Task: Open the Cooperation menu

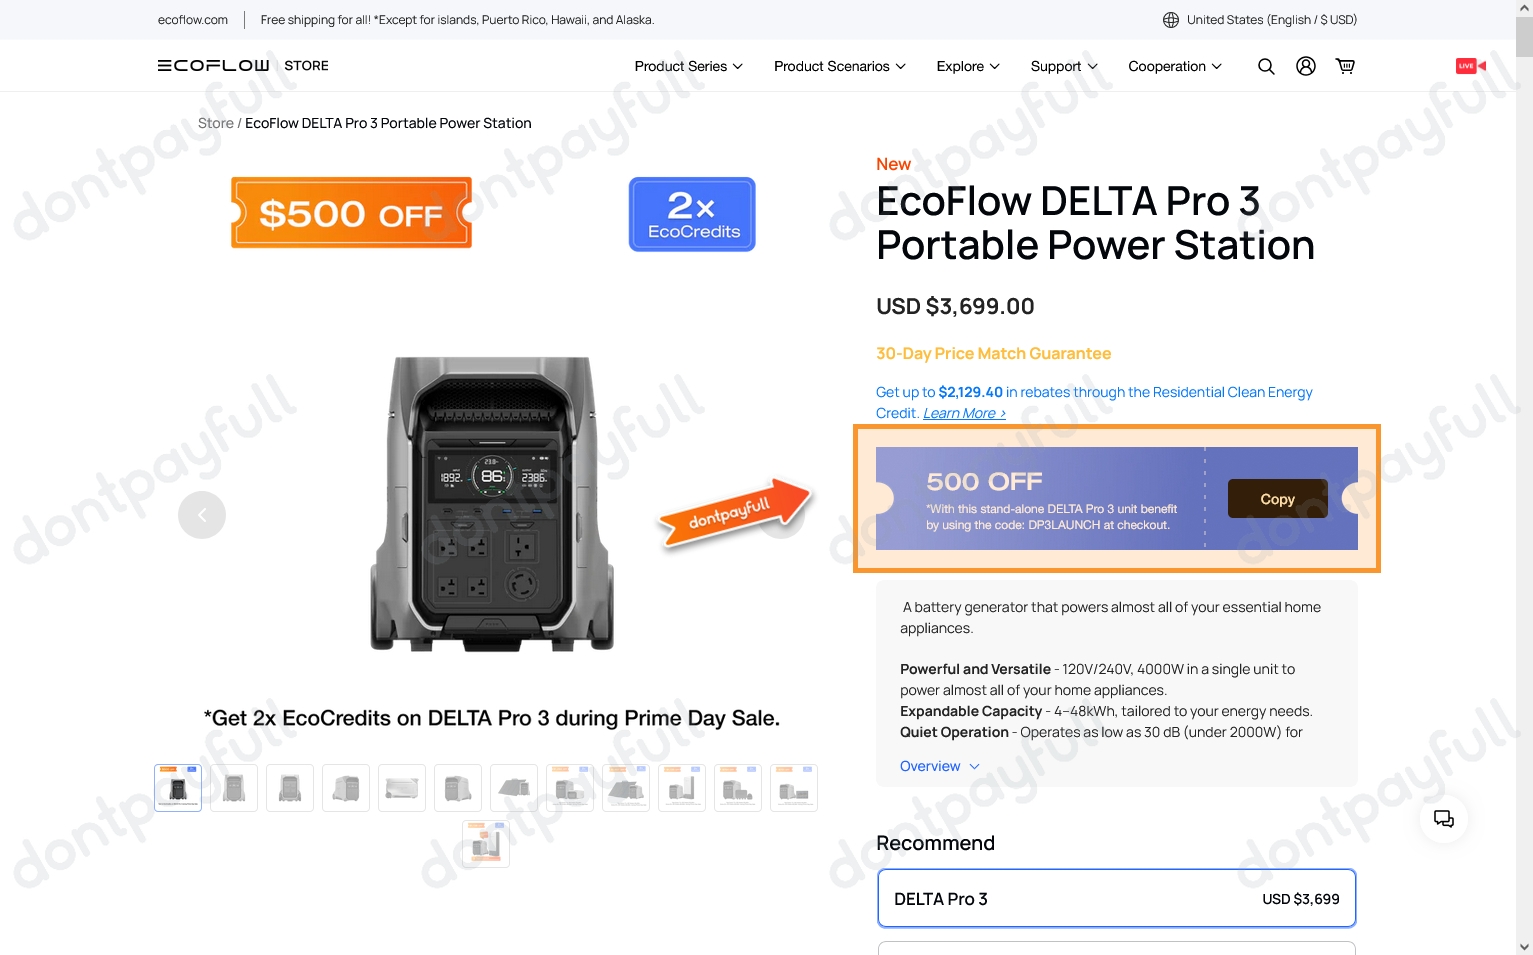Action: point(1174,66)
